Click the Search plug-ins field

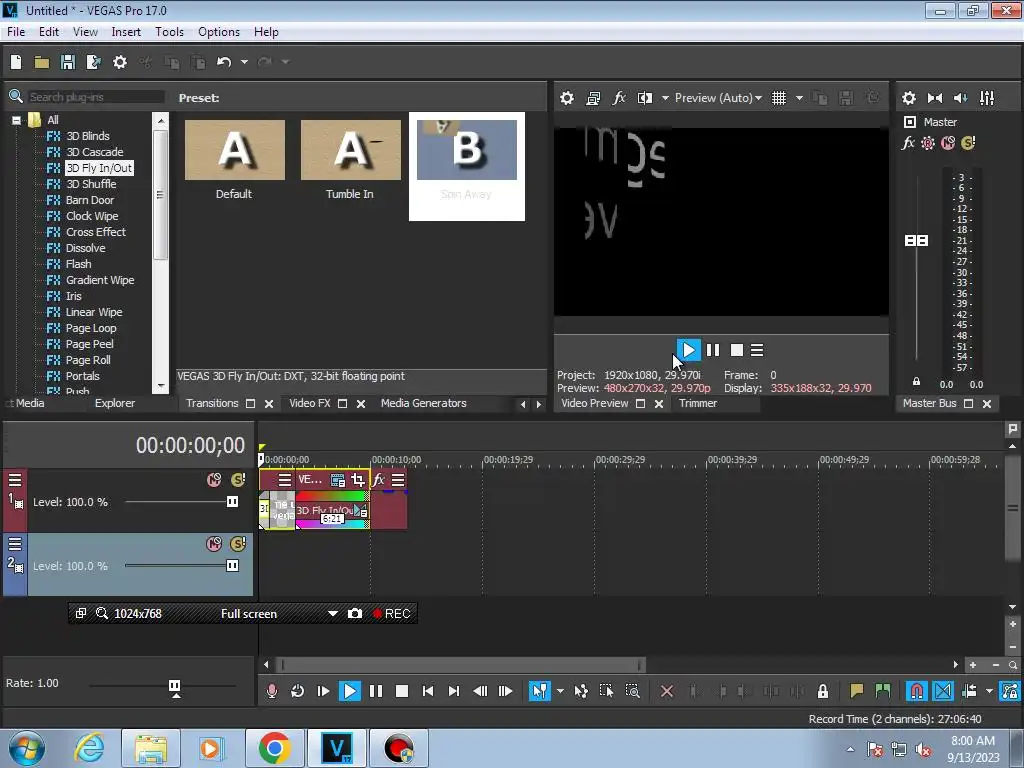coord(95,97)
